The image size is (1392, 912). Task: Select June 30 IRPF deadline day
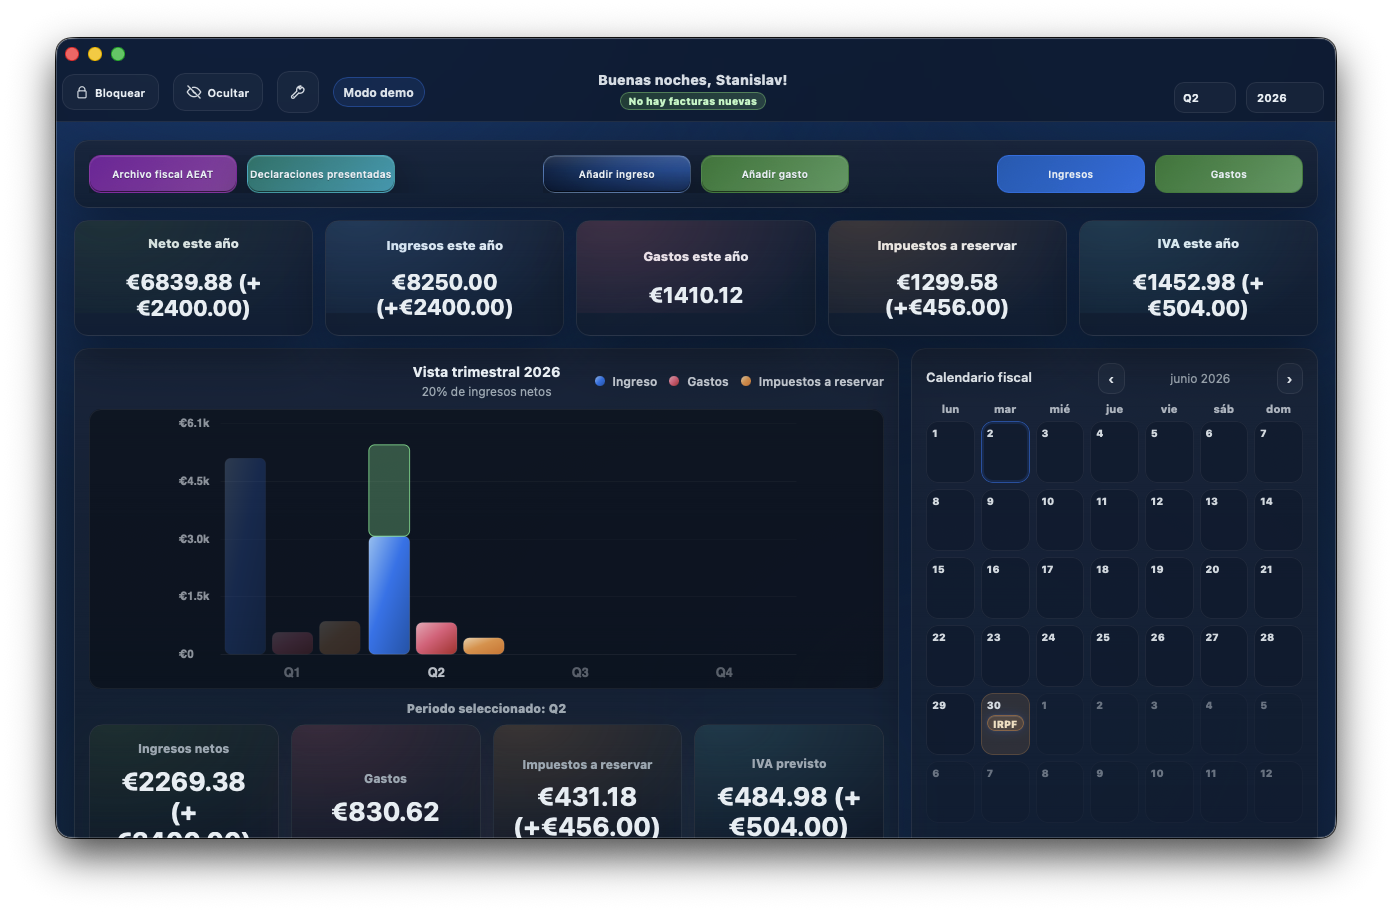(1005, 724)
